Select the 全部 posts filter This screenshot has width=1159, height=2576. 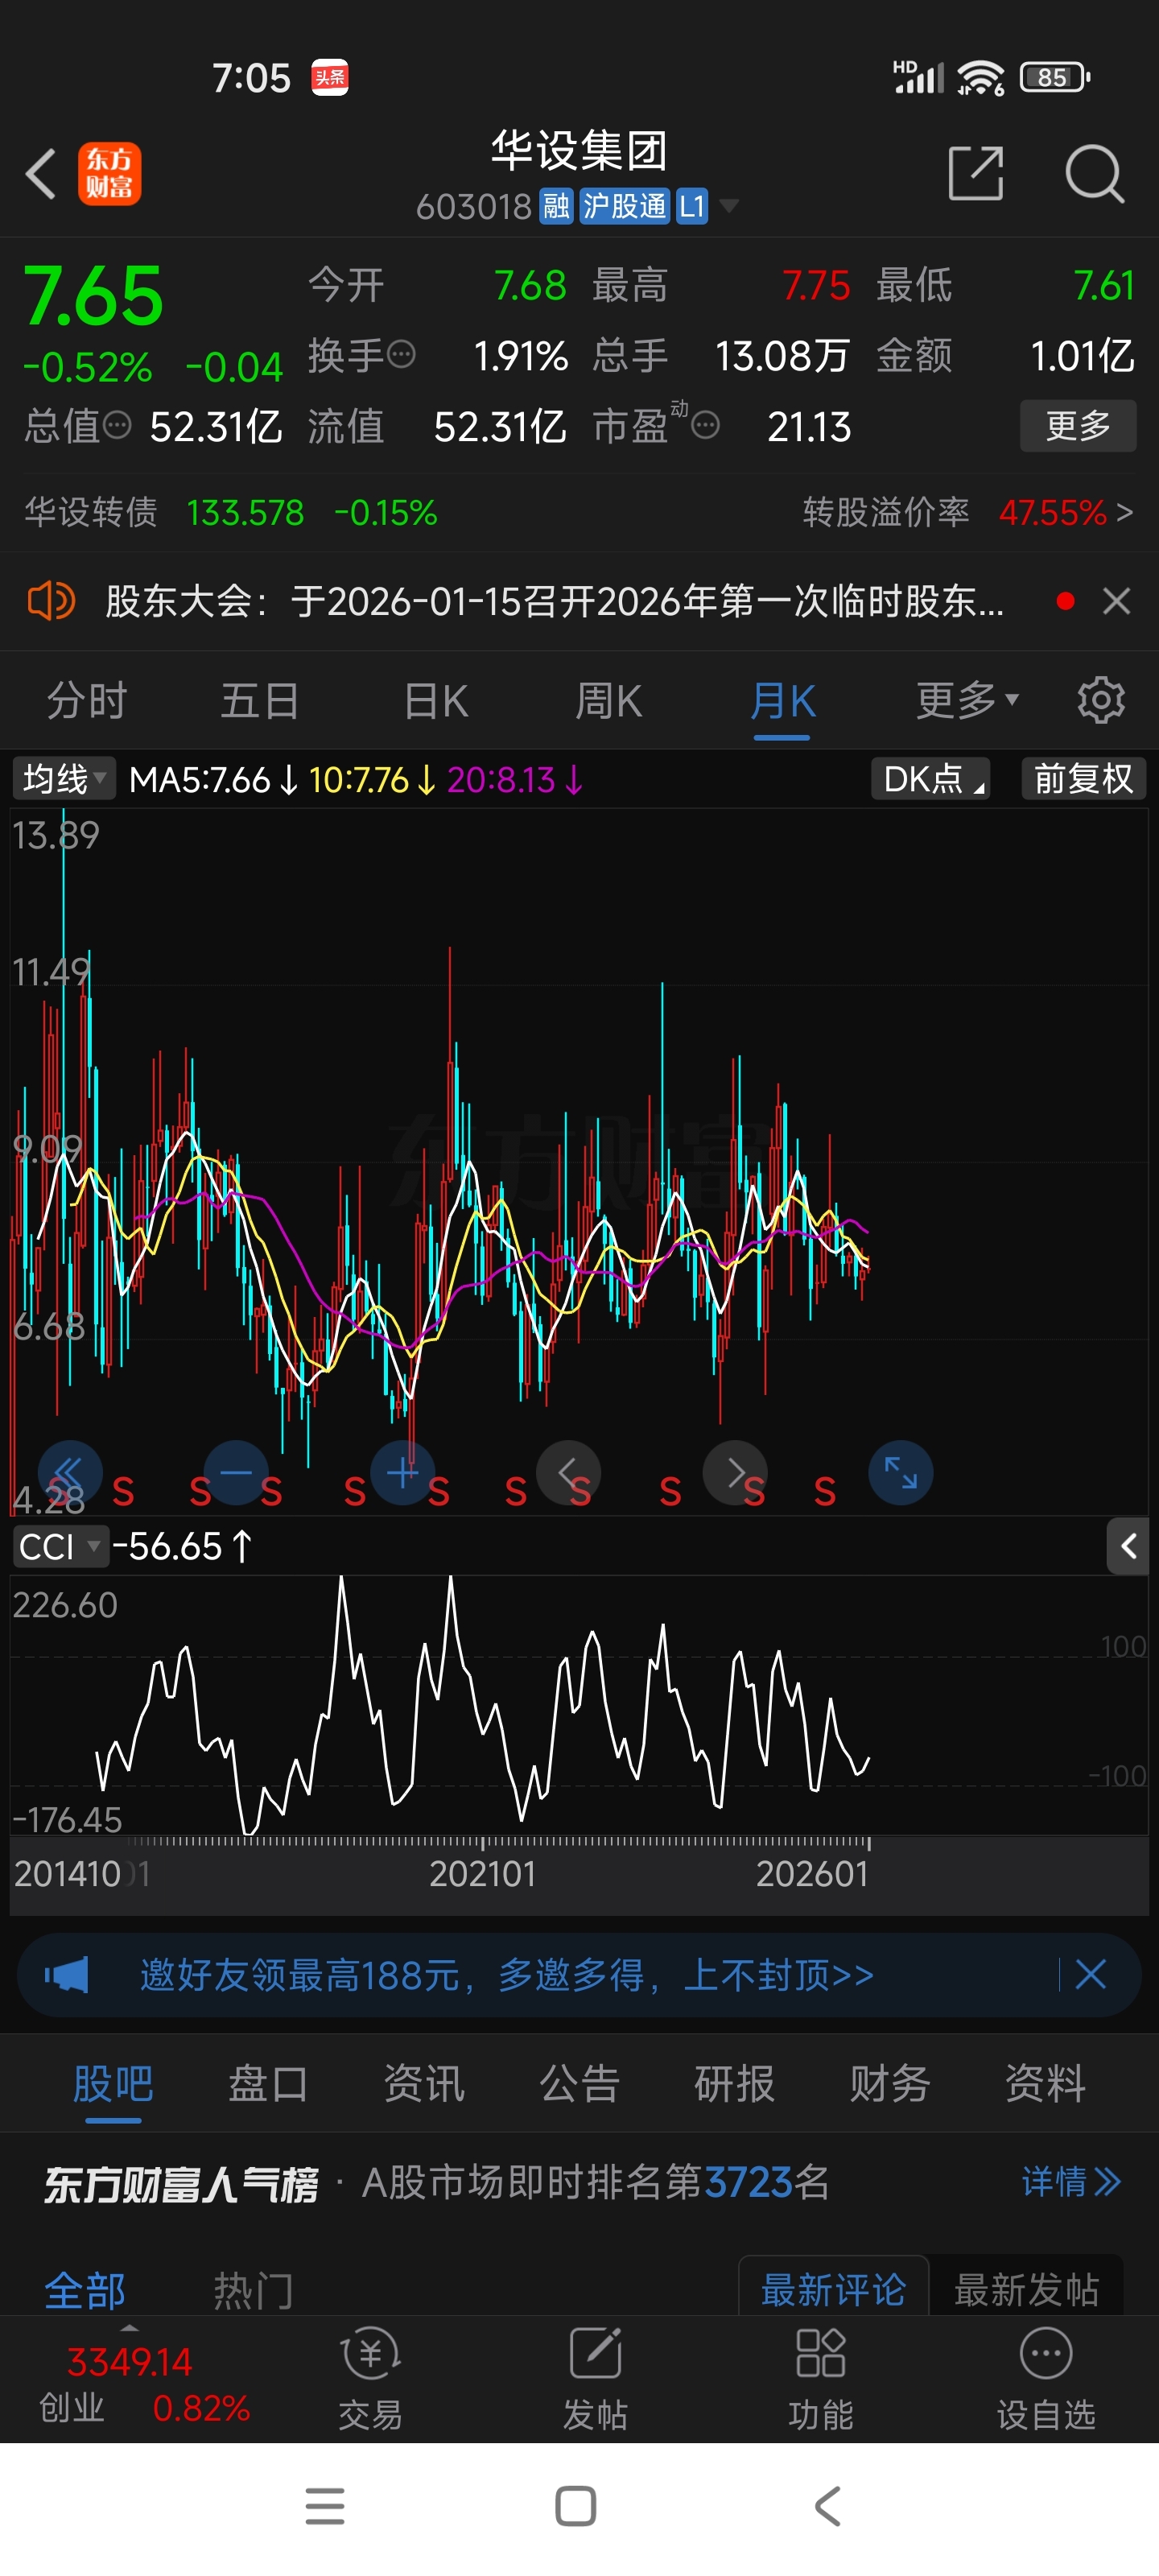click(x=85, y=2290)
